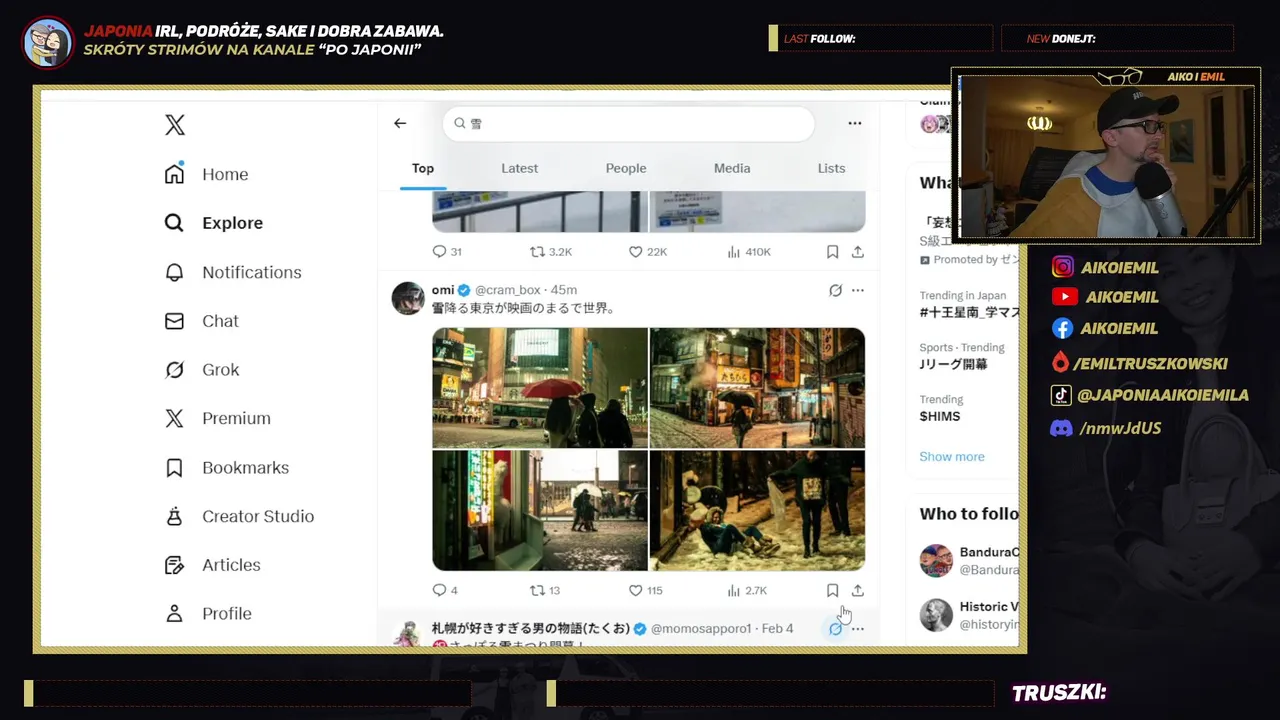The width and height of the screenshot is (1280, 720).
Task: Click the Feb 4 post timestamp
Action: pos(777,628)
